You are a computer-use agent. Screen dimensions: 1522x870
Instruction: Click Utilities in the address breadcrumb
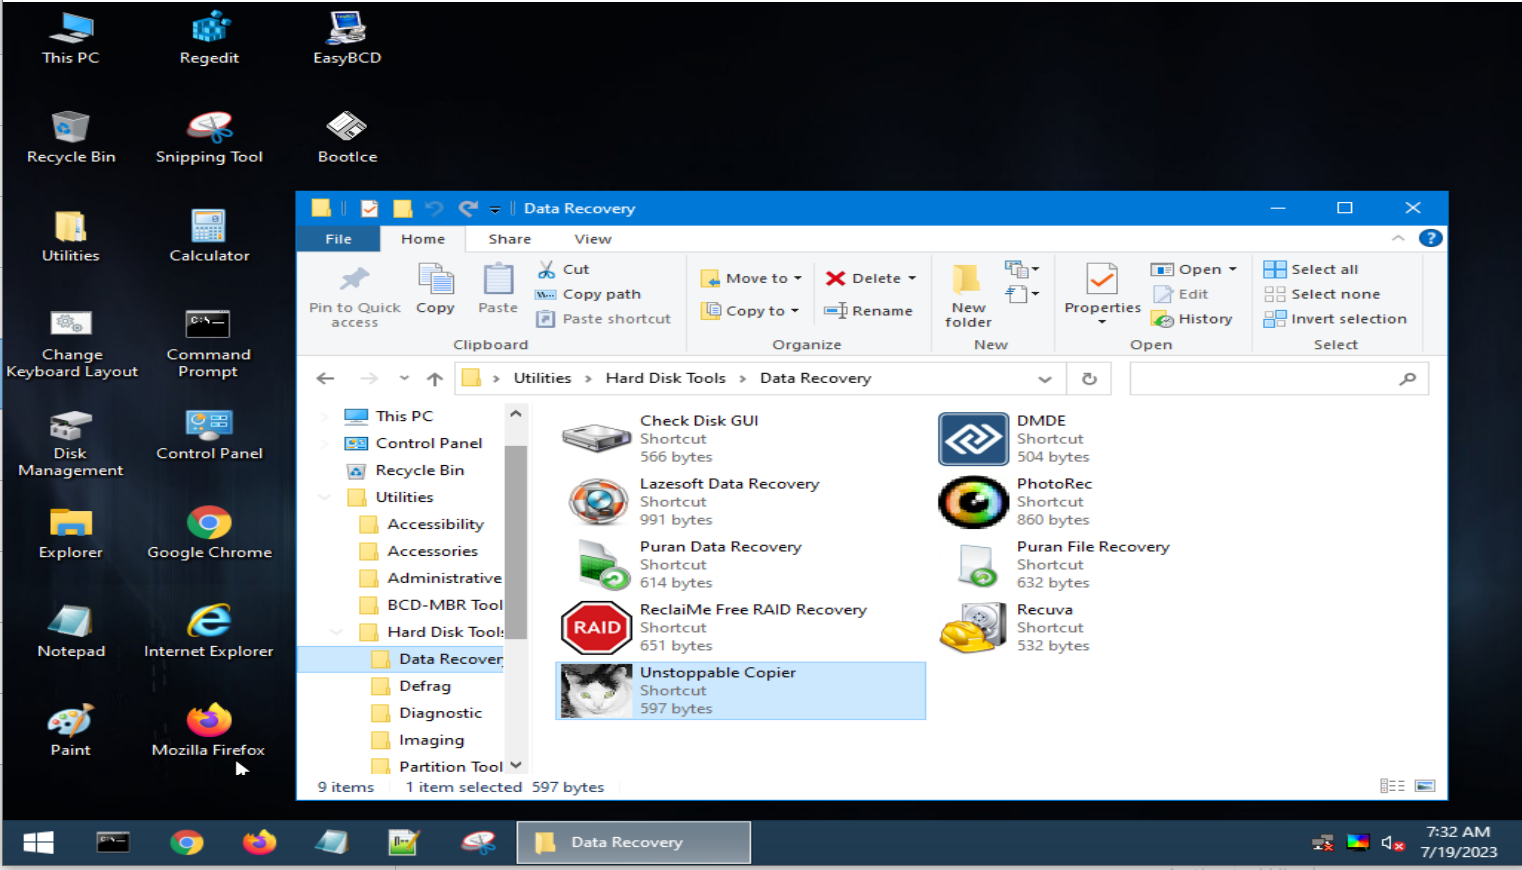point(542,378)
